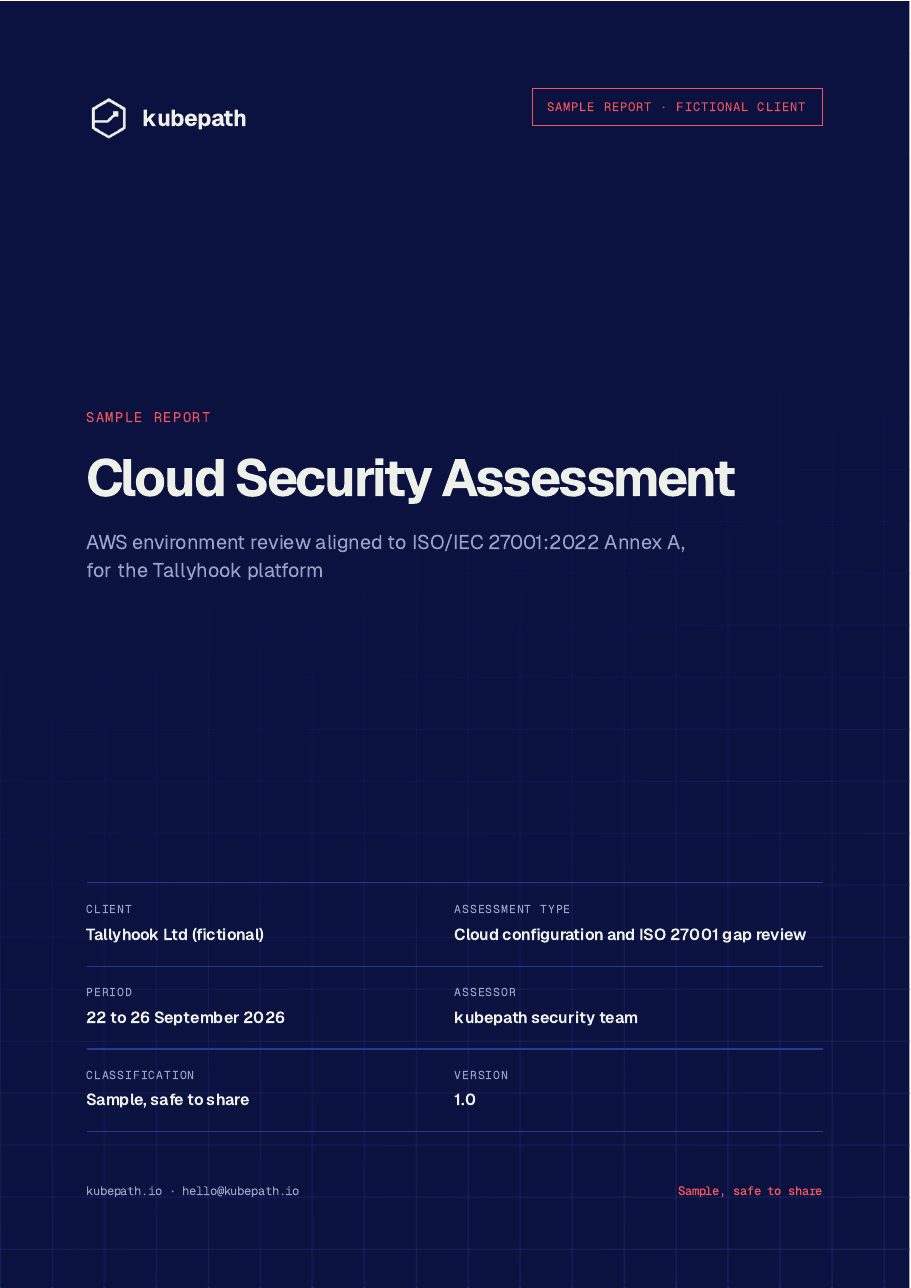Click the ASSESSOR field label
The height and width of the screenshot is (1288, 911).
point(485,993)
